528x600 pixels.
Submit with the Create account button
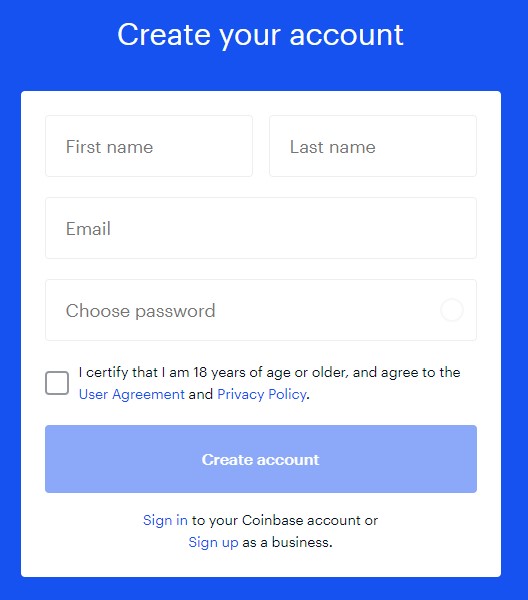click(x=261, y=459)
